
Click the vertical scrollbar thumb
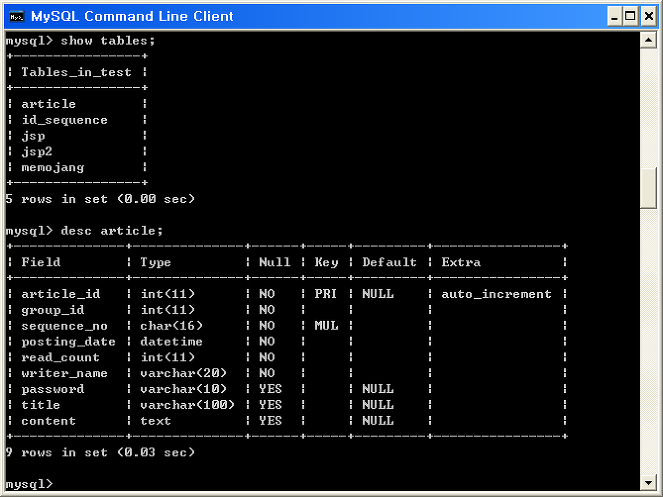(648, 188)
